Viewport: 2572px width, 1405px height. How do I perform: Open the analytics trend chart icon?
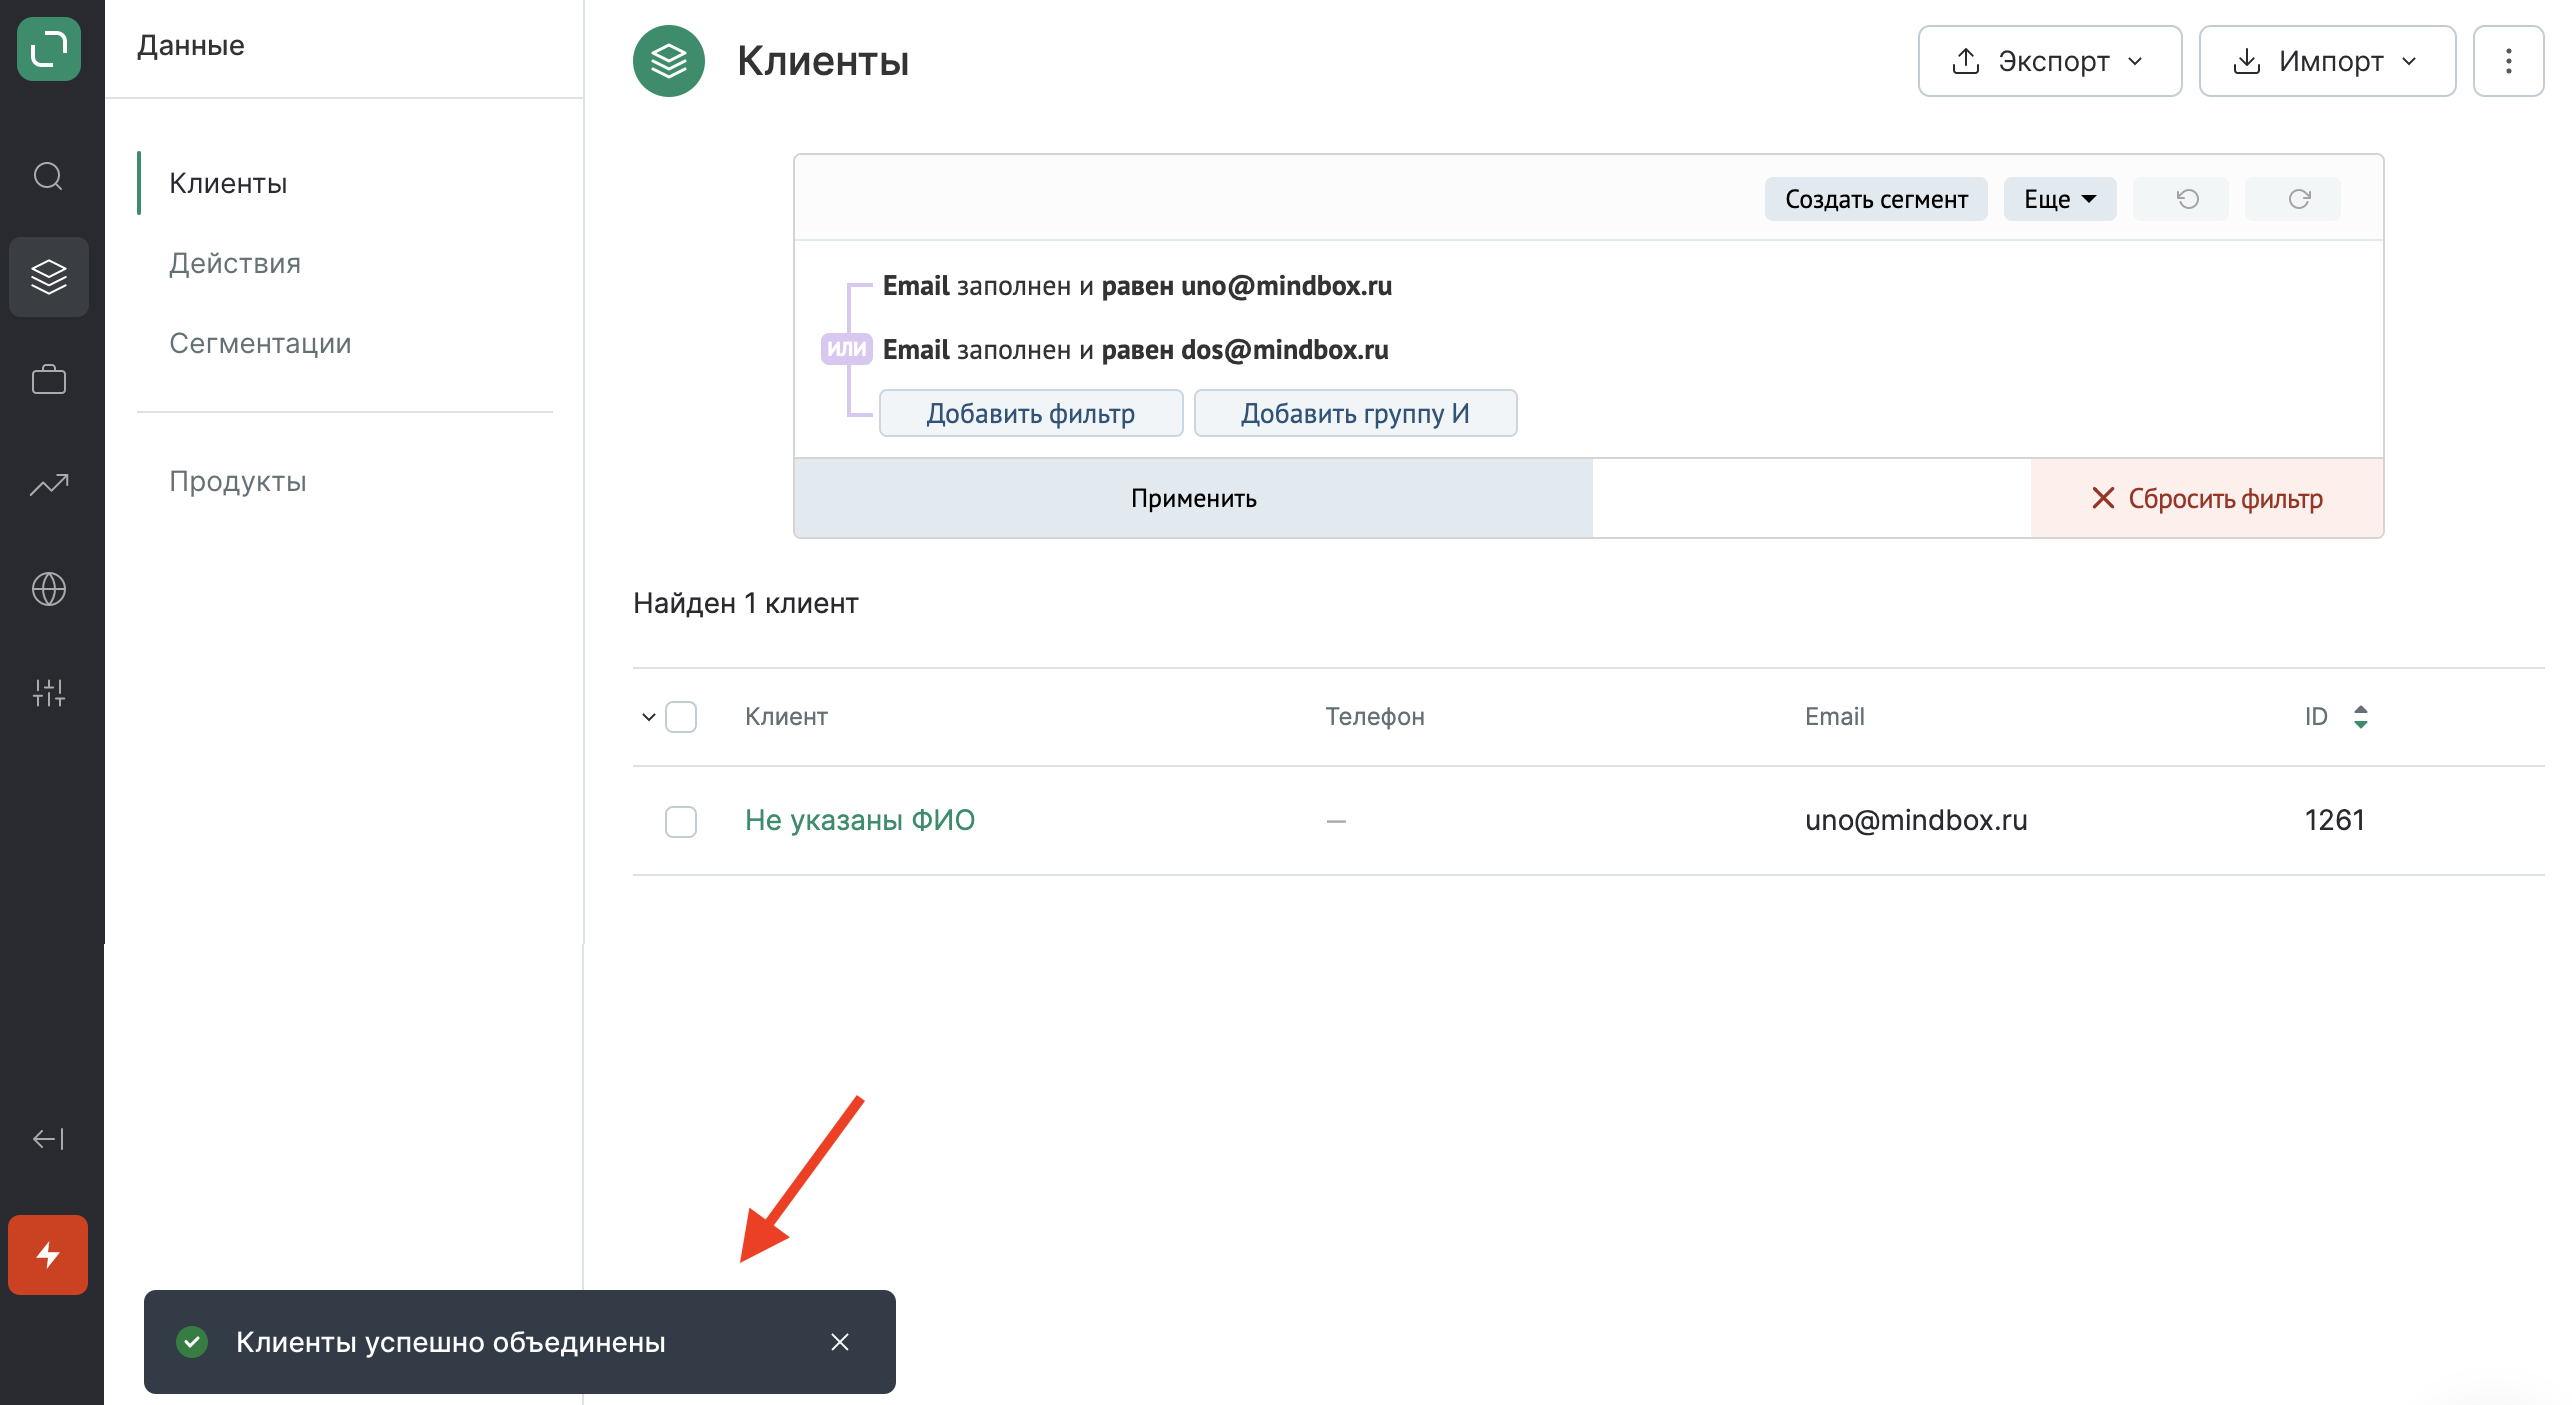(x=49, y=485)
